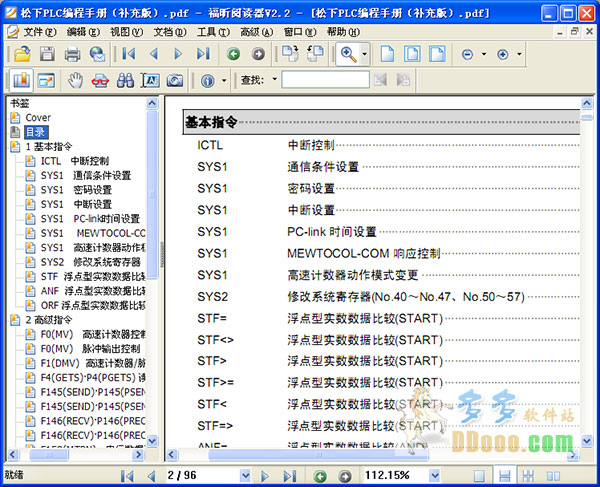Open bookmark SYS2 修改系统寄存器

(x=90, y=262)
